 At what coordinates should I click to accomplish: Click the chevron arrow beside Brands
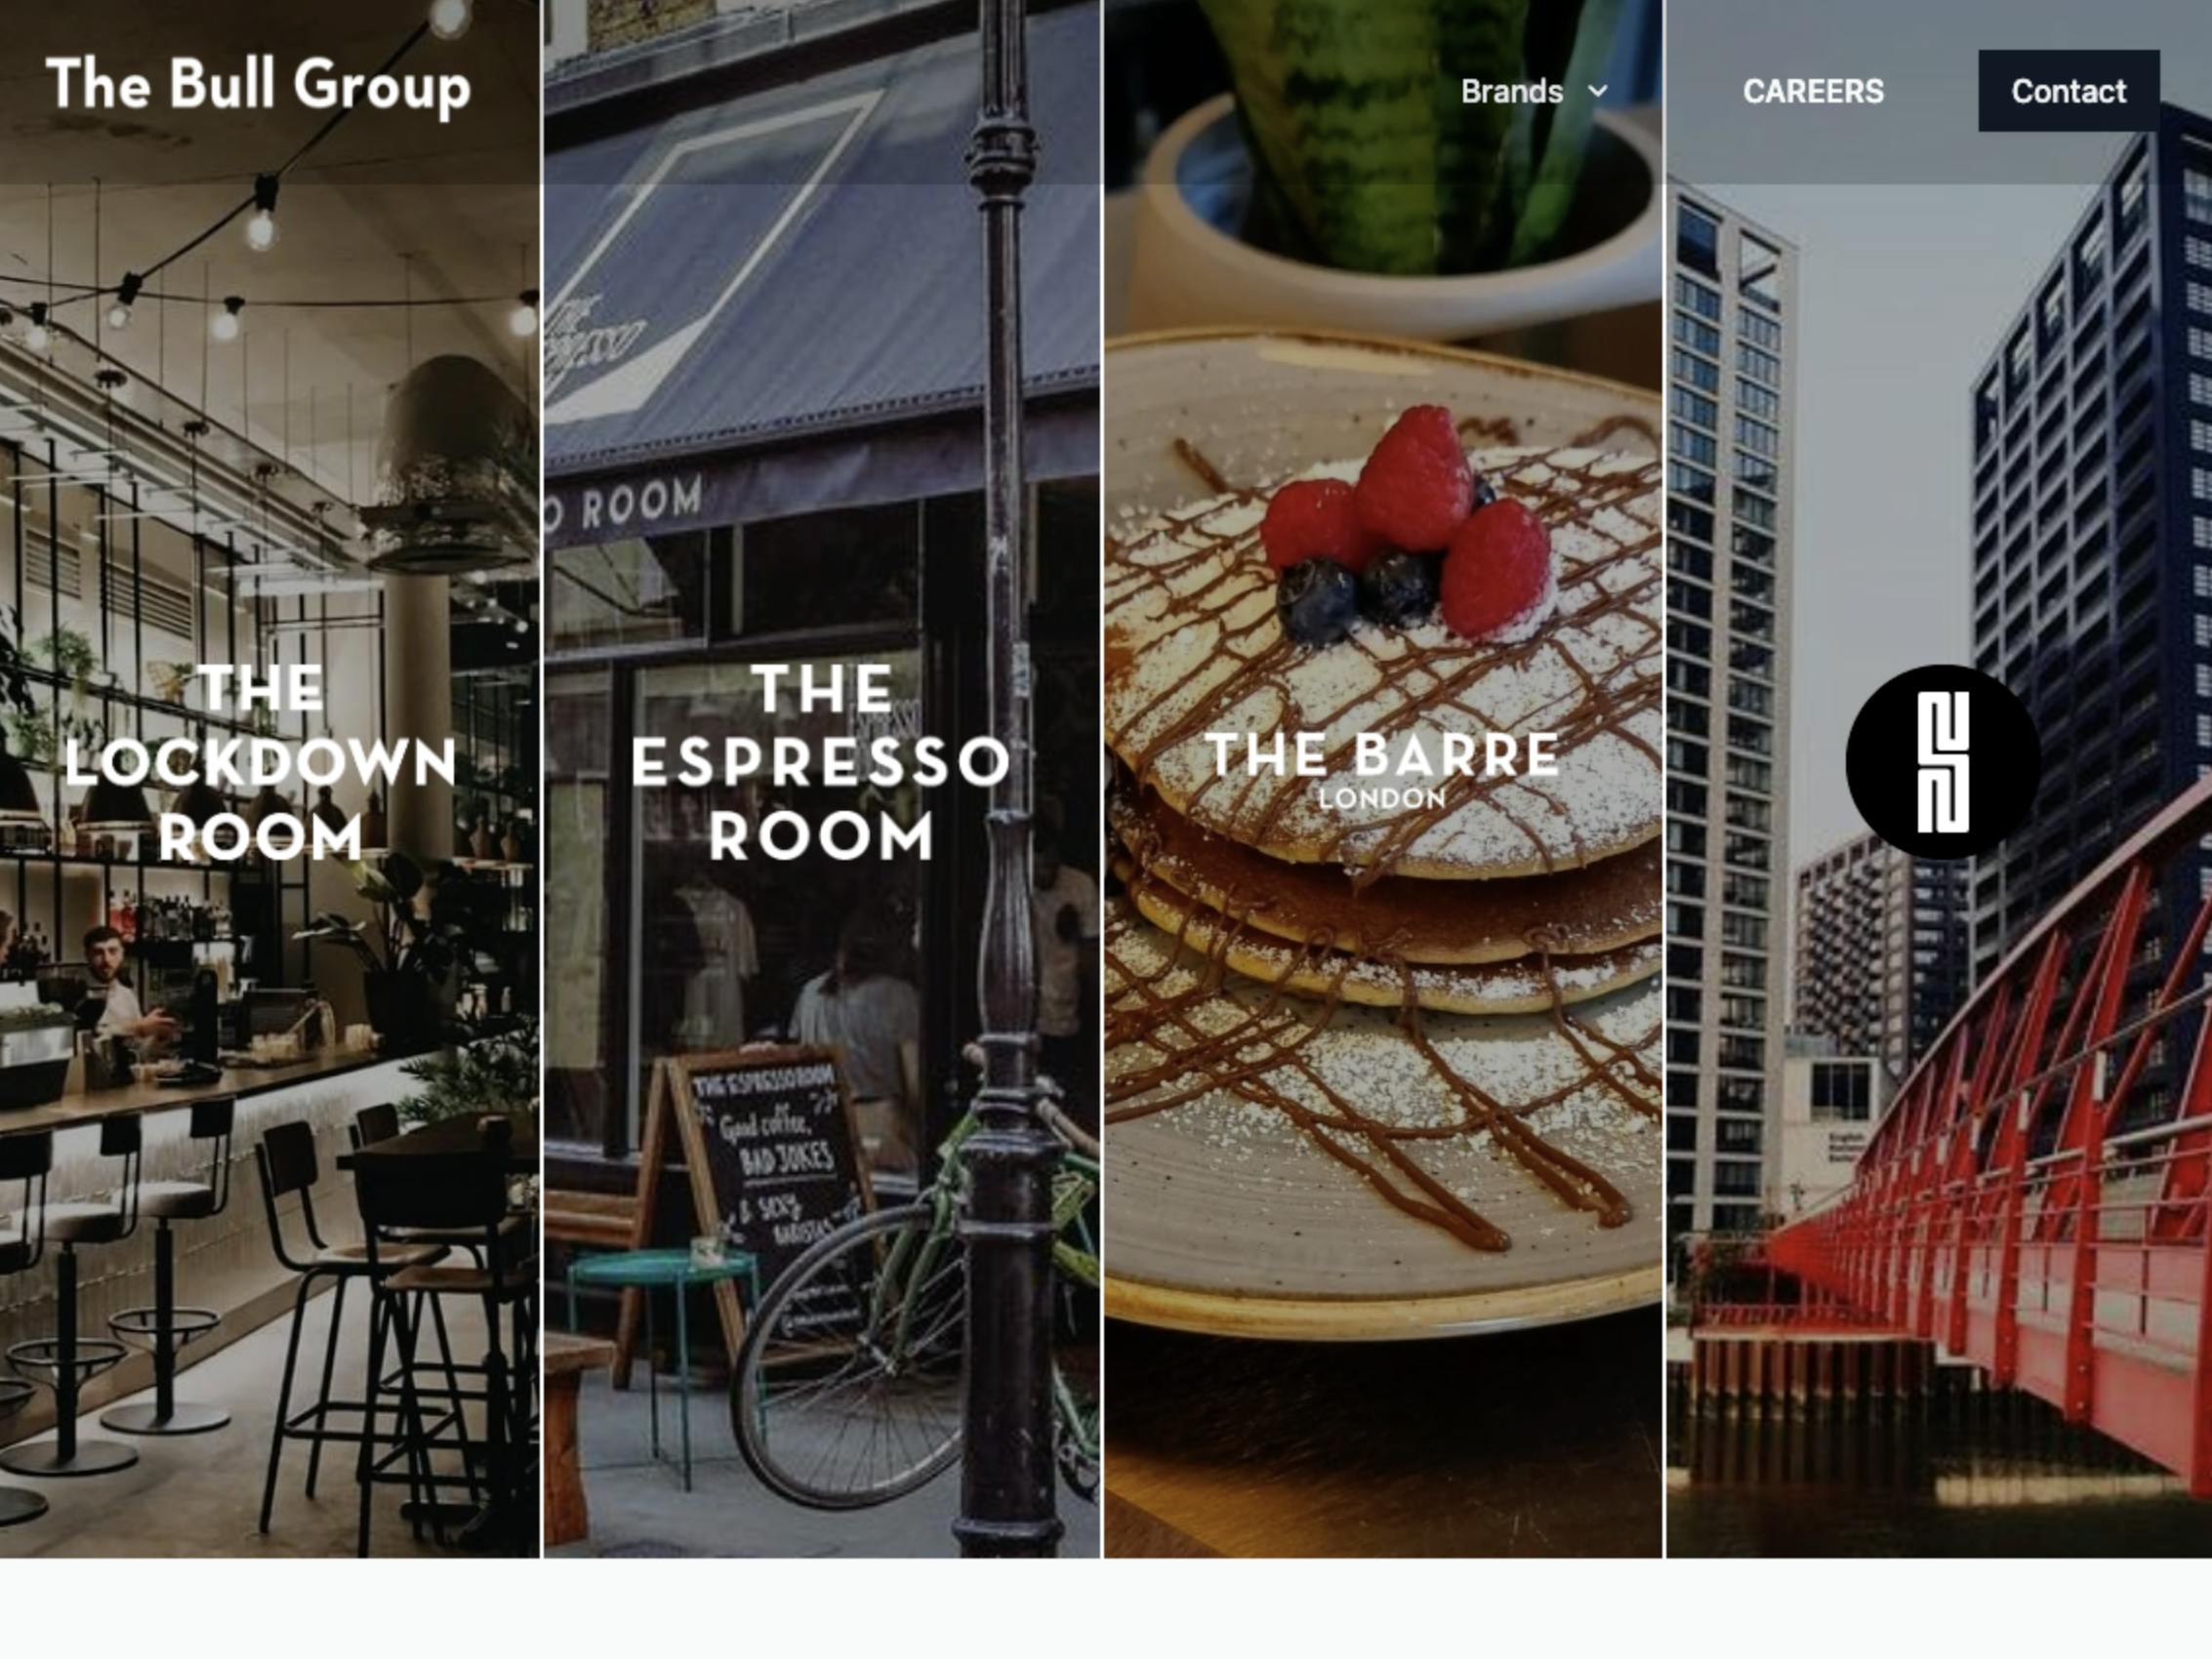[1598, 91]
